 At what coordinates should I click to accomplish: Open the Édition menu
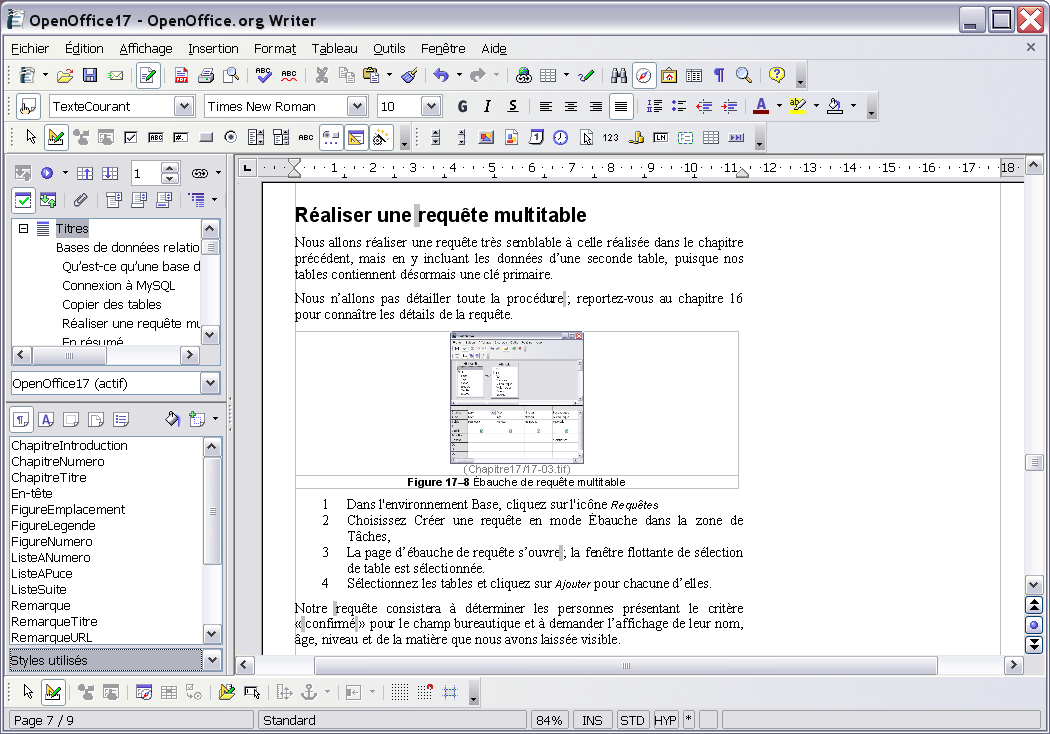click(84, 49)
